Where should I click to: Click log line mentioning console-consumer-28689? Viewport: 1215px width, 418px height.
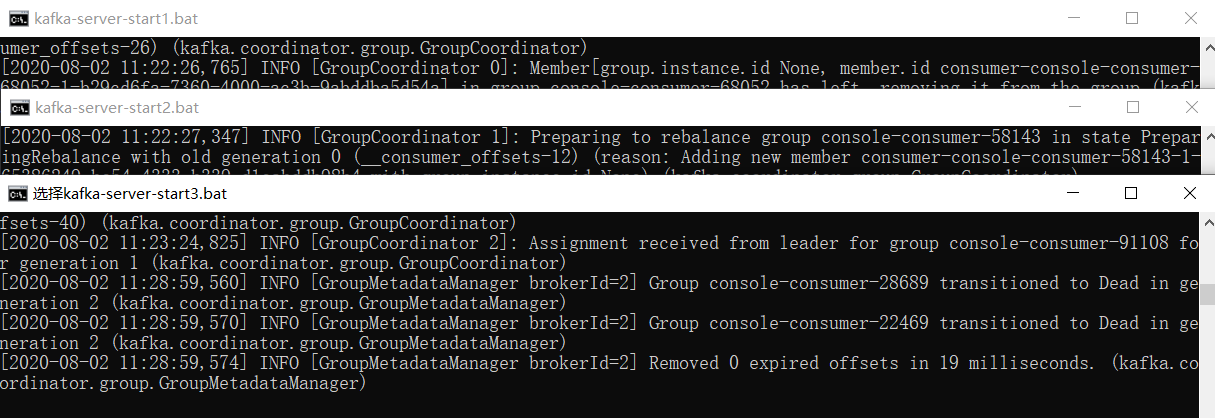pyautogui.click(x=600, y=283)
